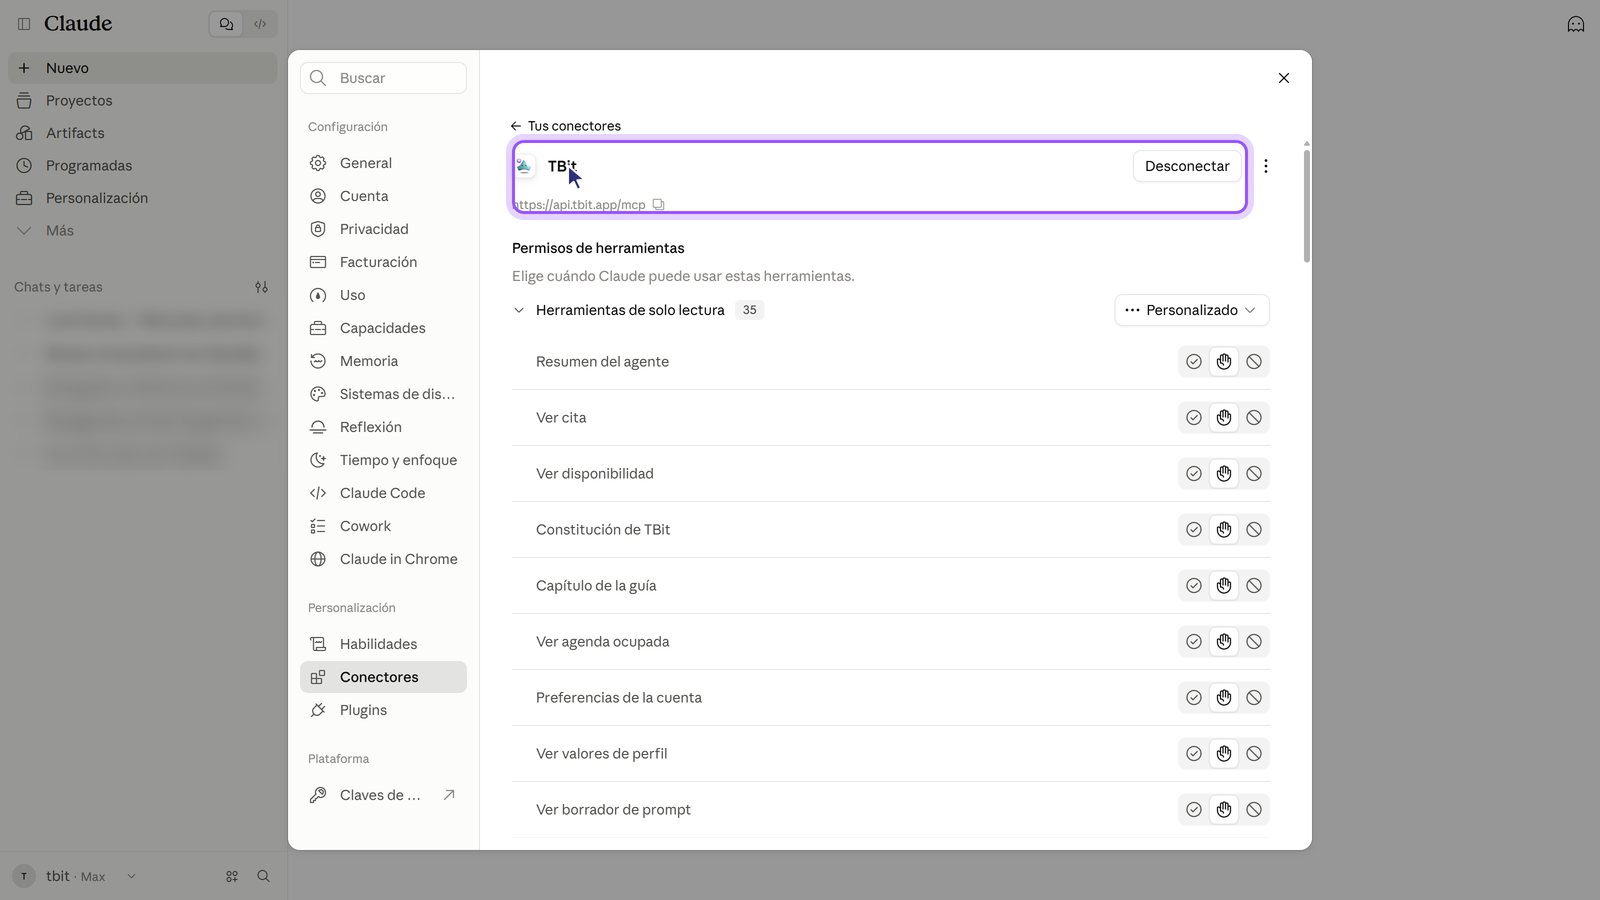Select the chat mode icon in header
1600x900 pixels.
point(226,24)
